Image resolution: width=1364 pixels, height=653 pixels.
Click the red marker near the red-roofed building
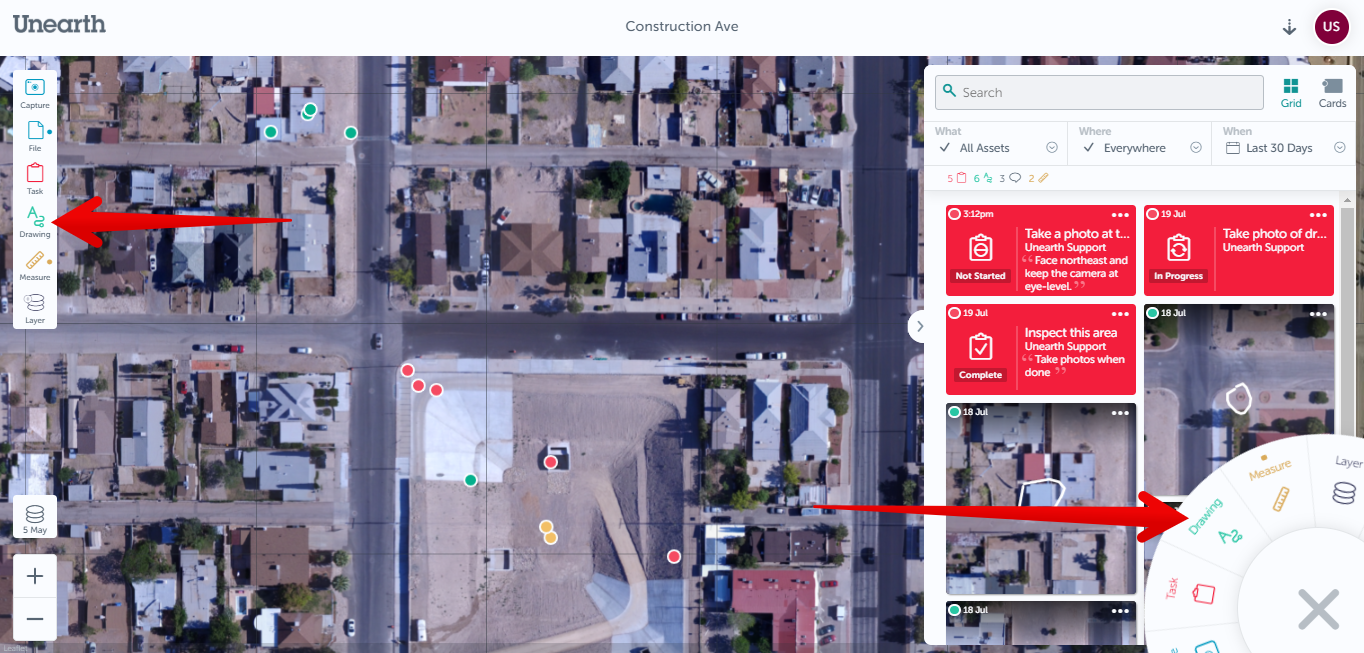[x=674, y=556]
